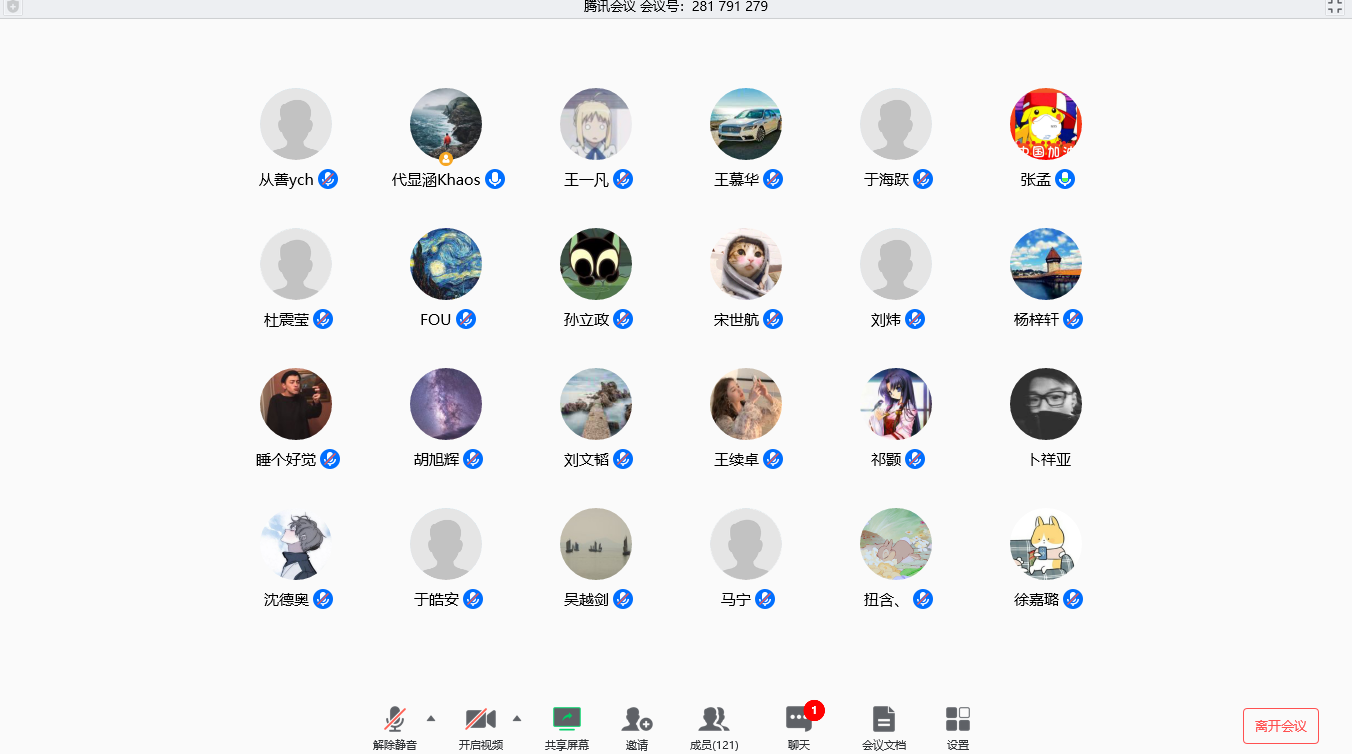Open the Chat (聊天) icon with notification
Image resolution: width=1352 pixels, height=754 pixels.
click(x=799, y=719)
